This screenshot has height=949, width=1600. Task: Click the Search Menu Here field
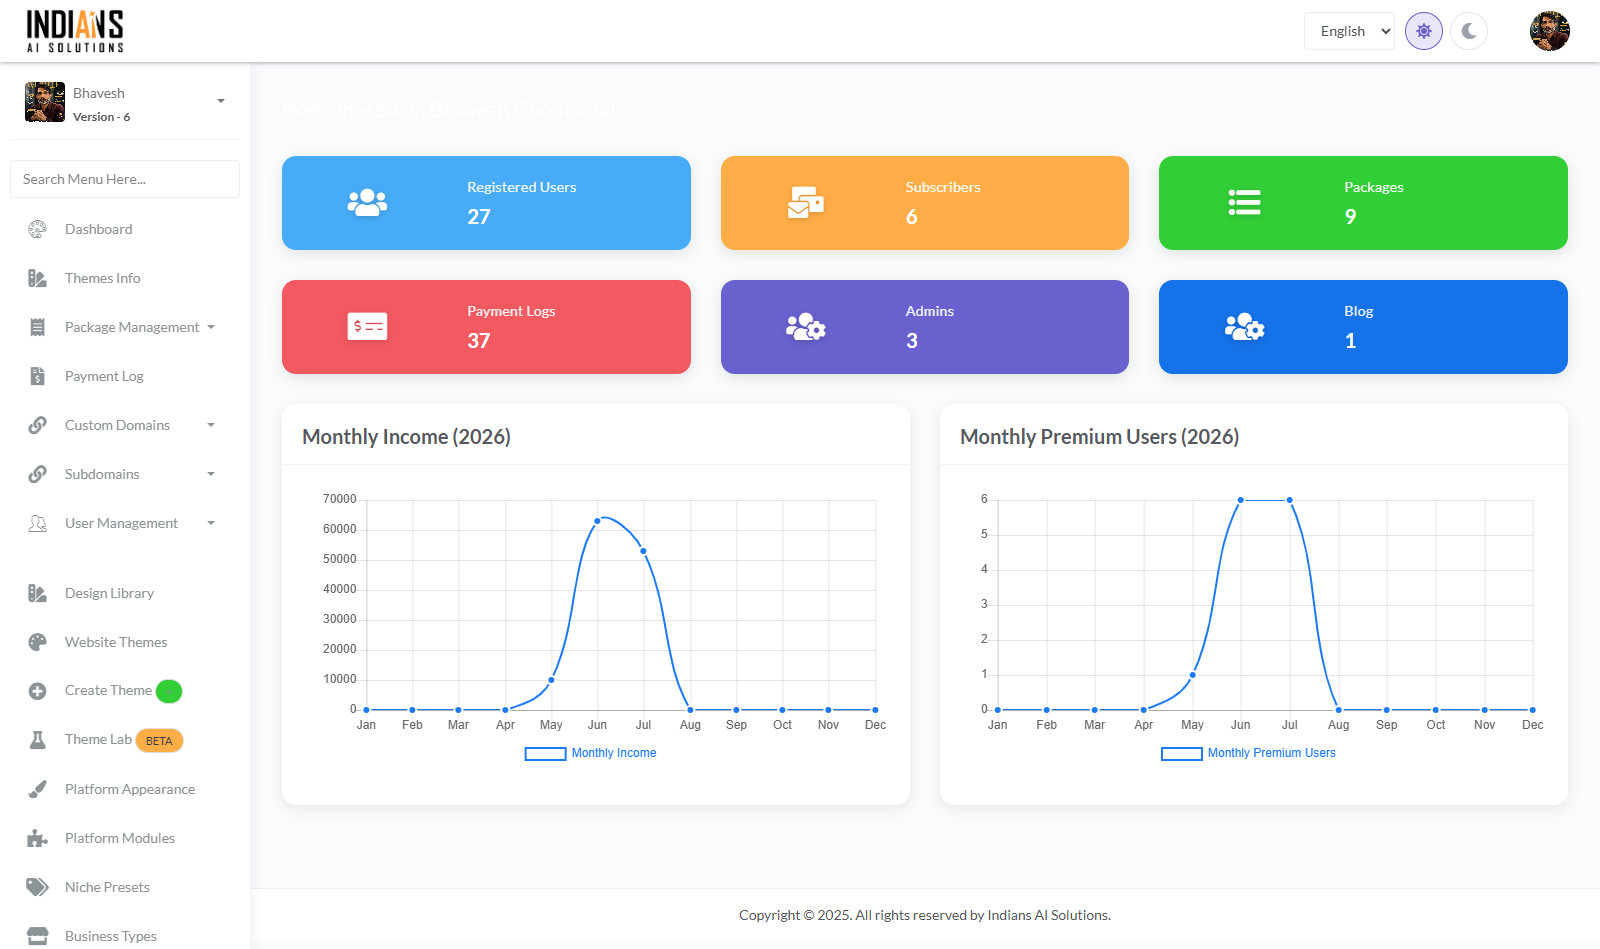[x=125, y=179]
